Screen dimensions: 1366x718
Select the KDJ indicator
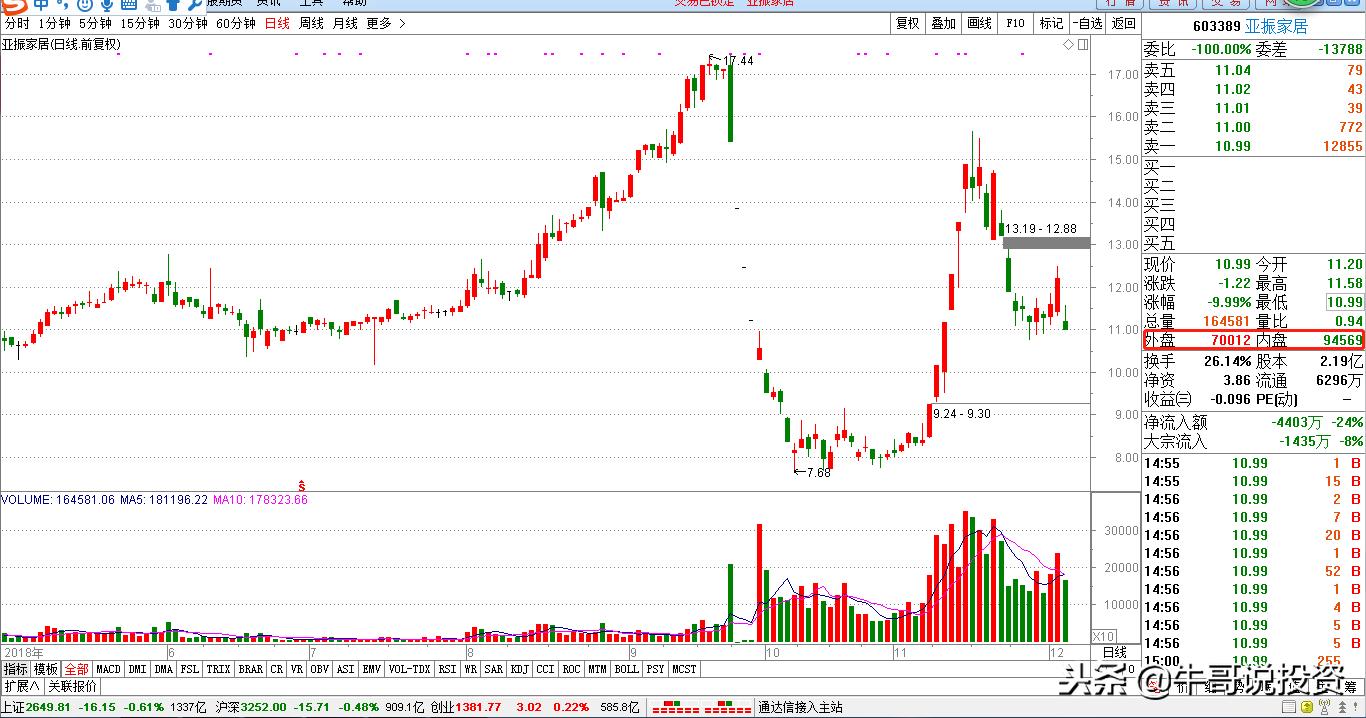click(519, 669)
